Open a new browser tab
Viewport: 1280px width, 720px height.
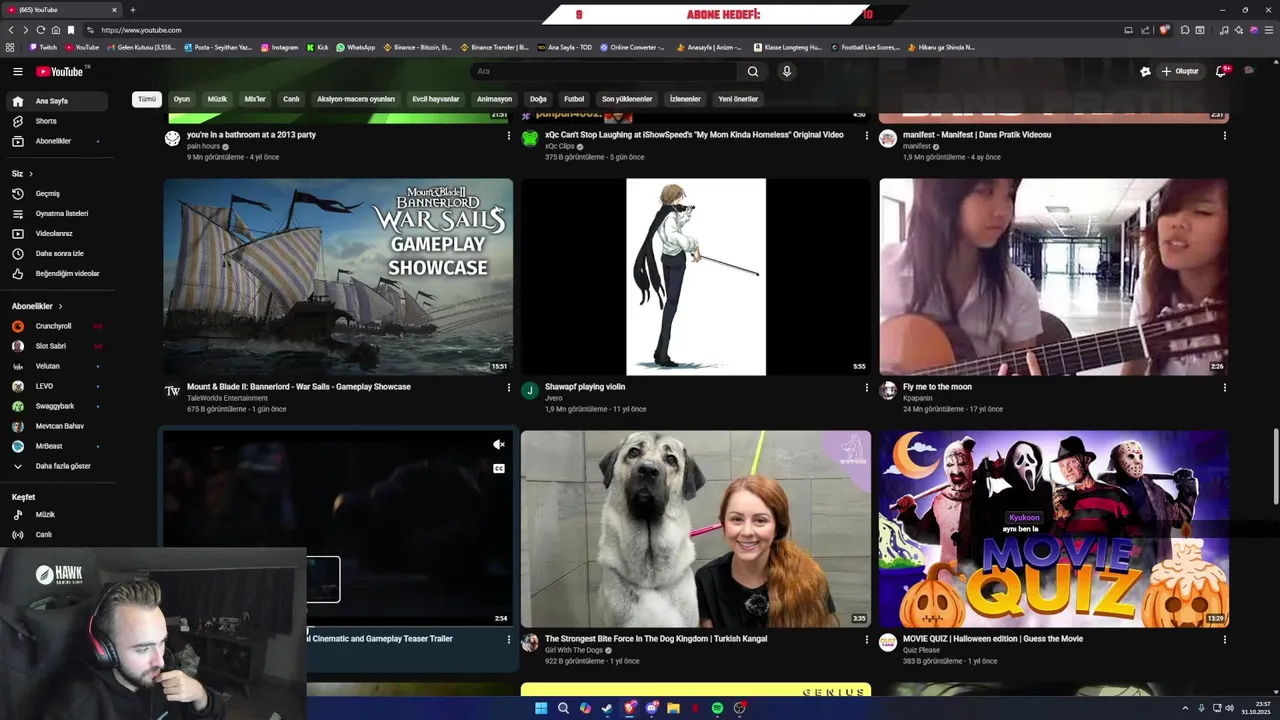click(x=132, y=10)
